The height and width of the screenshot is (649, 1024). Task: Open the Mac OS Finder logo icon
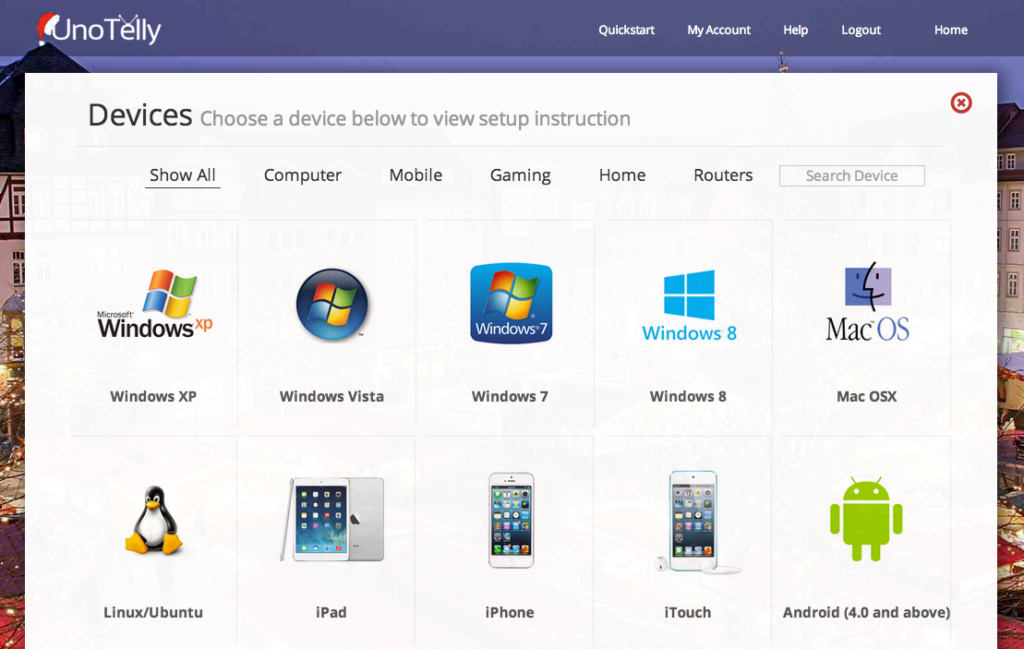tap(867, 302)
